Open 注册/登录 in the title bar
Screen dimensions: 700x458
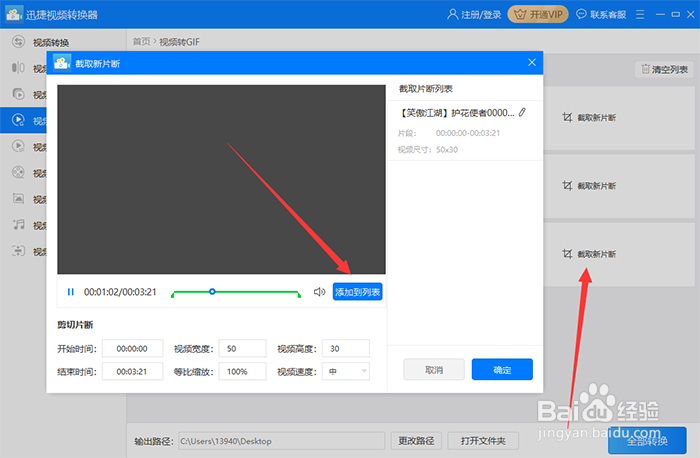(x=481, y=15)
